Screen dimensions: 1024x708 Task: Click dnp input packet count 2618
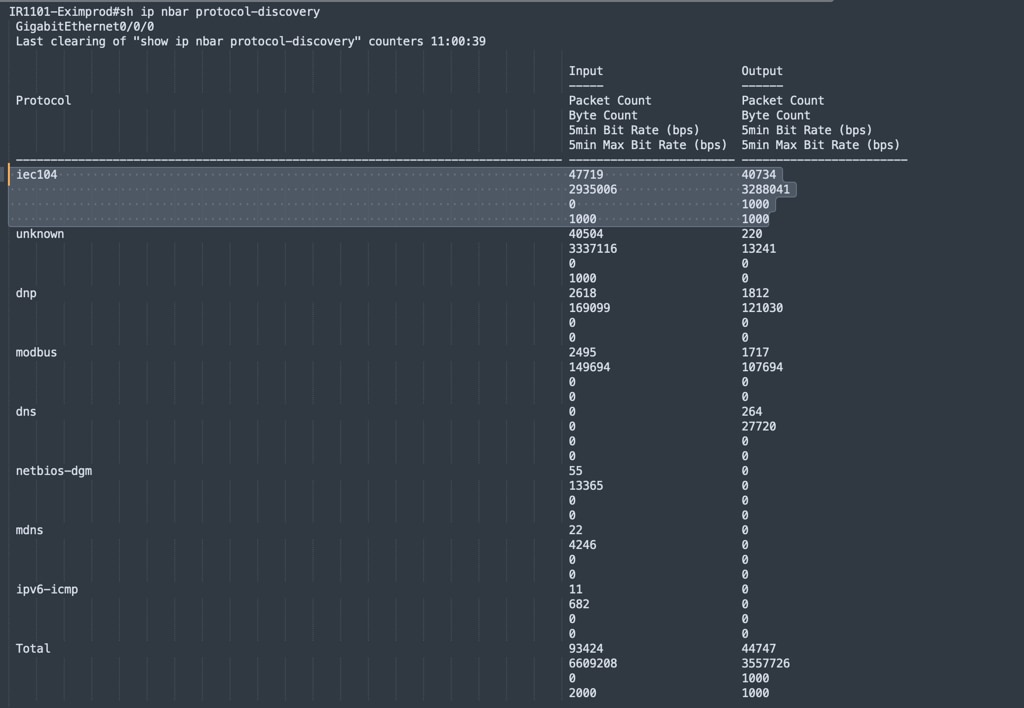pos(583,293)
